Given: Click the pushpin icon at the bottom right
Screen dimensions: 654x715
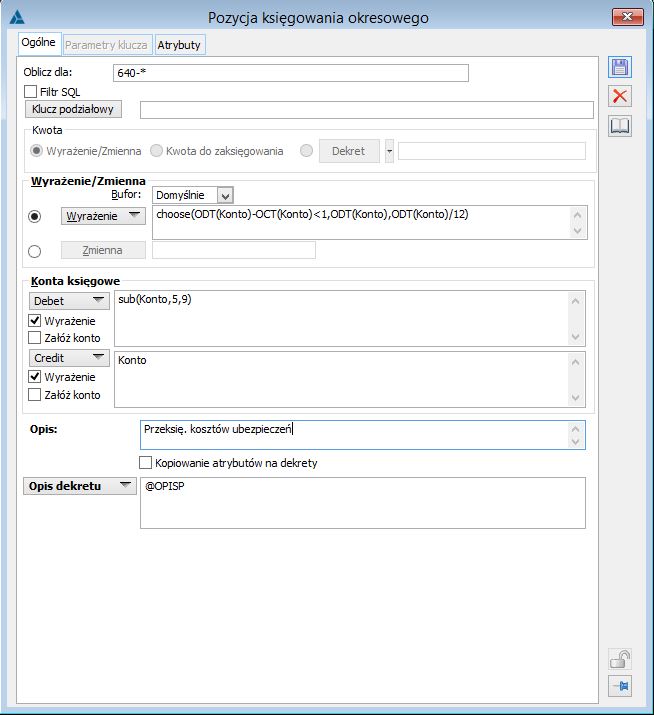Looking at the screenshot, I should 620,686.
